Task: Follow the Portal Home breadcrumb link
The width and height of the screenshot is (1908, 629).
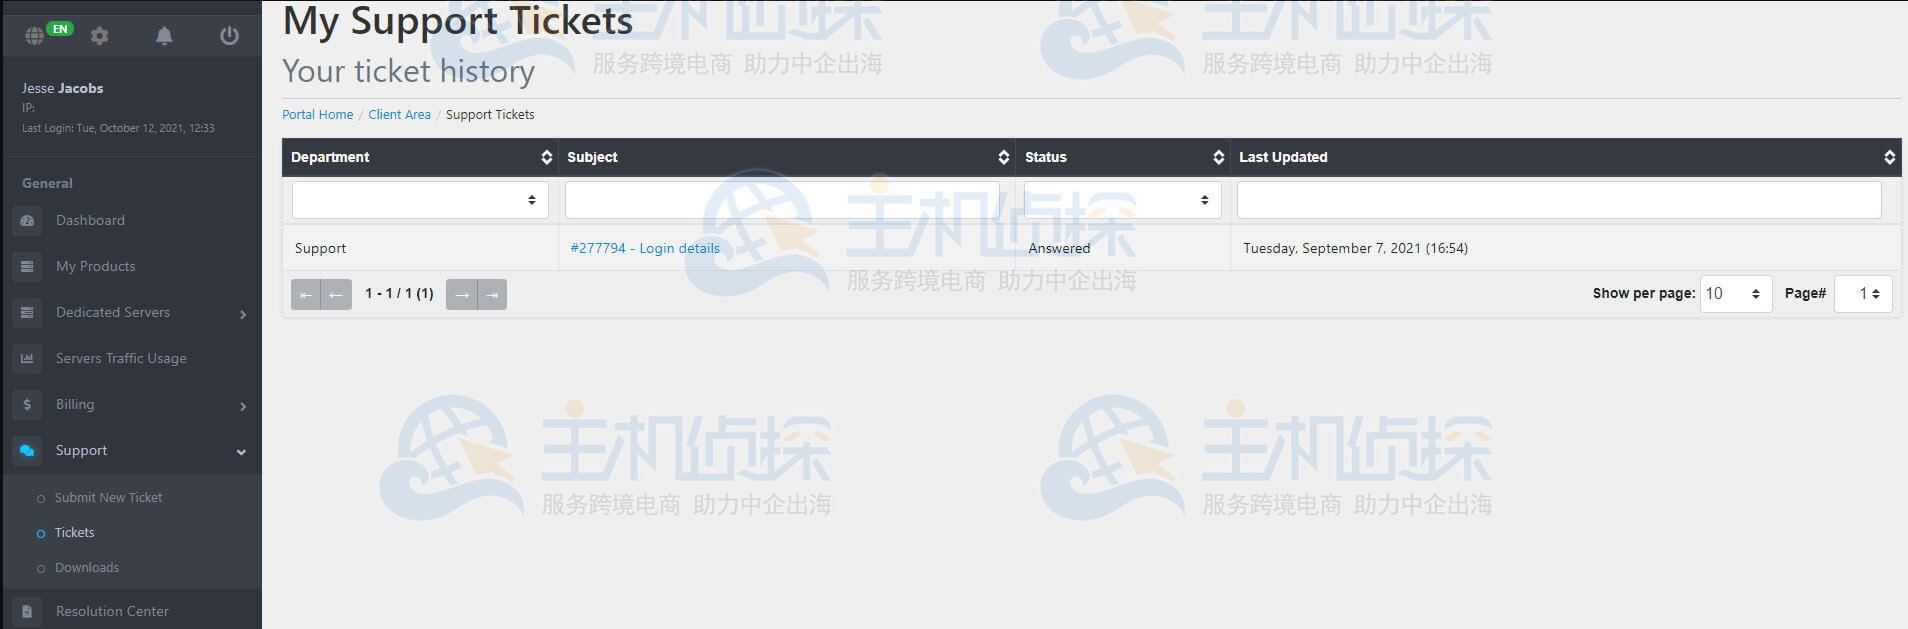Action: (317, 115)
